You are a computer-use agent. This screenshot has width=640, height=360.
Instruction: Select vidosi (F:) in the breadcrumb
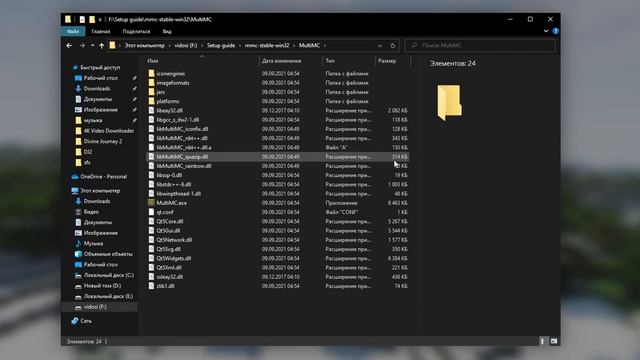pos(186,45)
